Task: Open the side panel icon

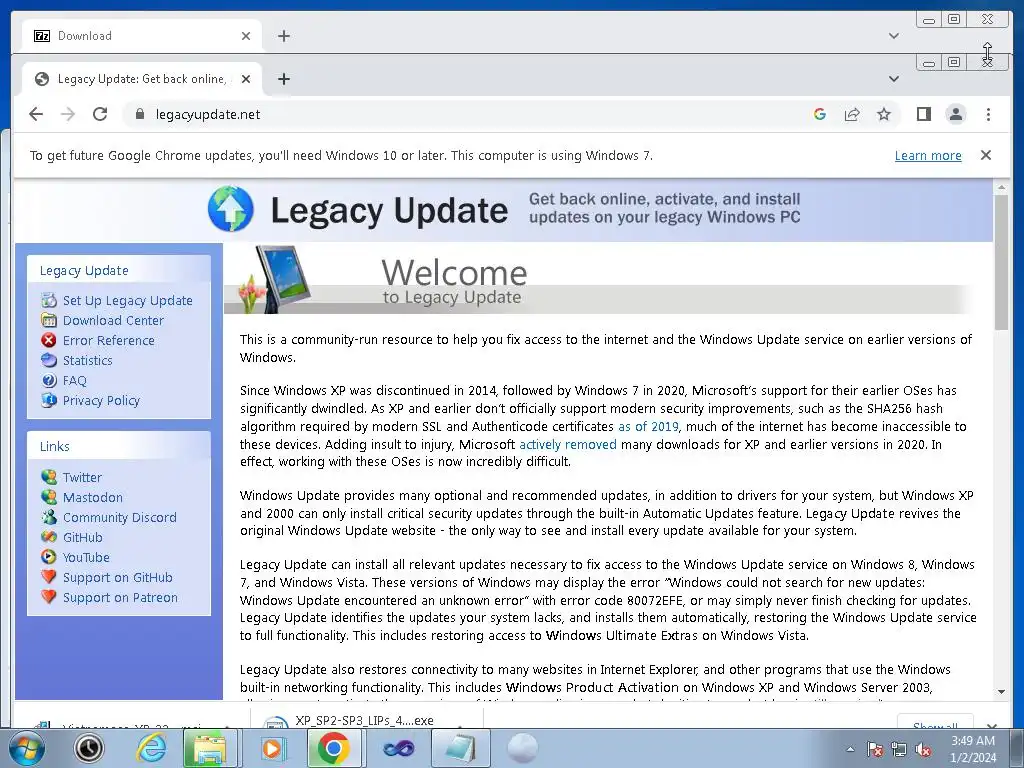Action: click(x=923, y=114)
